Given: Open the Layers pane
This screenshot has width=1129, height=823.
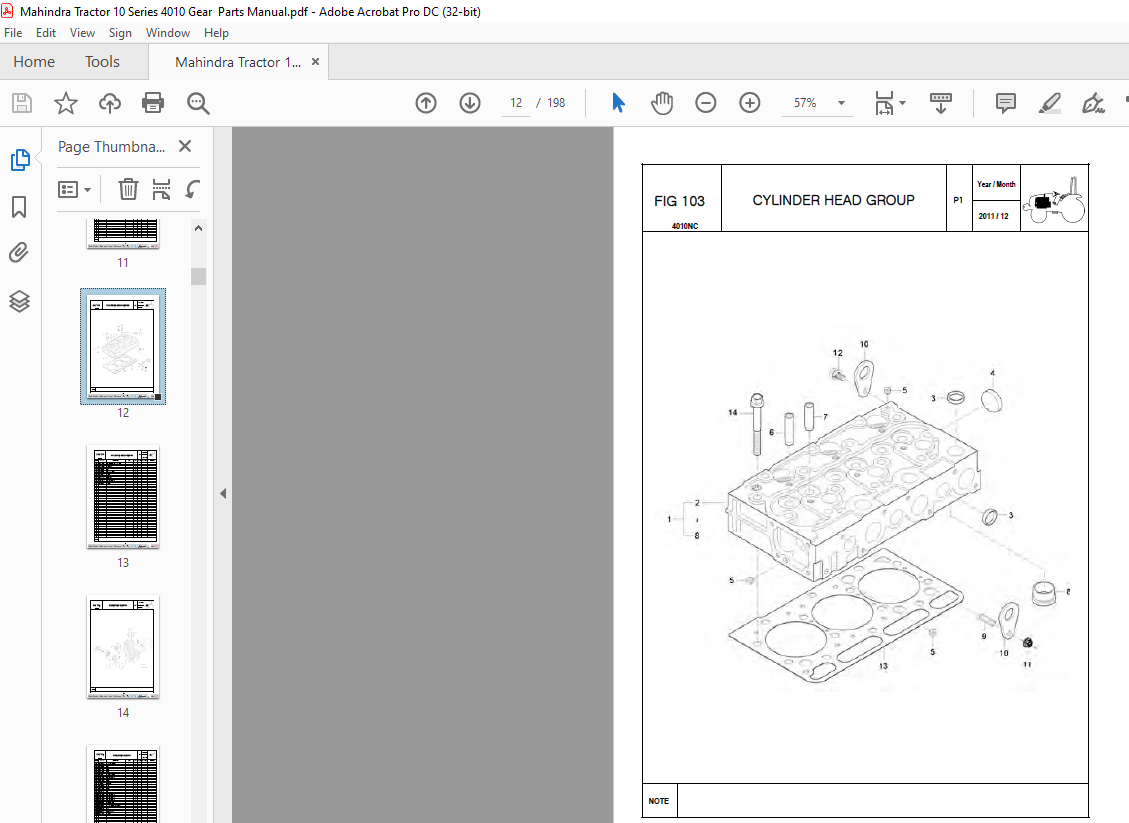Looking at the screenshot, I should pyautogui.click(x=19, y=301).
